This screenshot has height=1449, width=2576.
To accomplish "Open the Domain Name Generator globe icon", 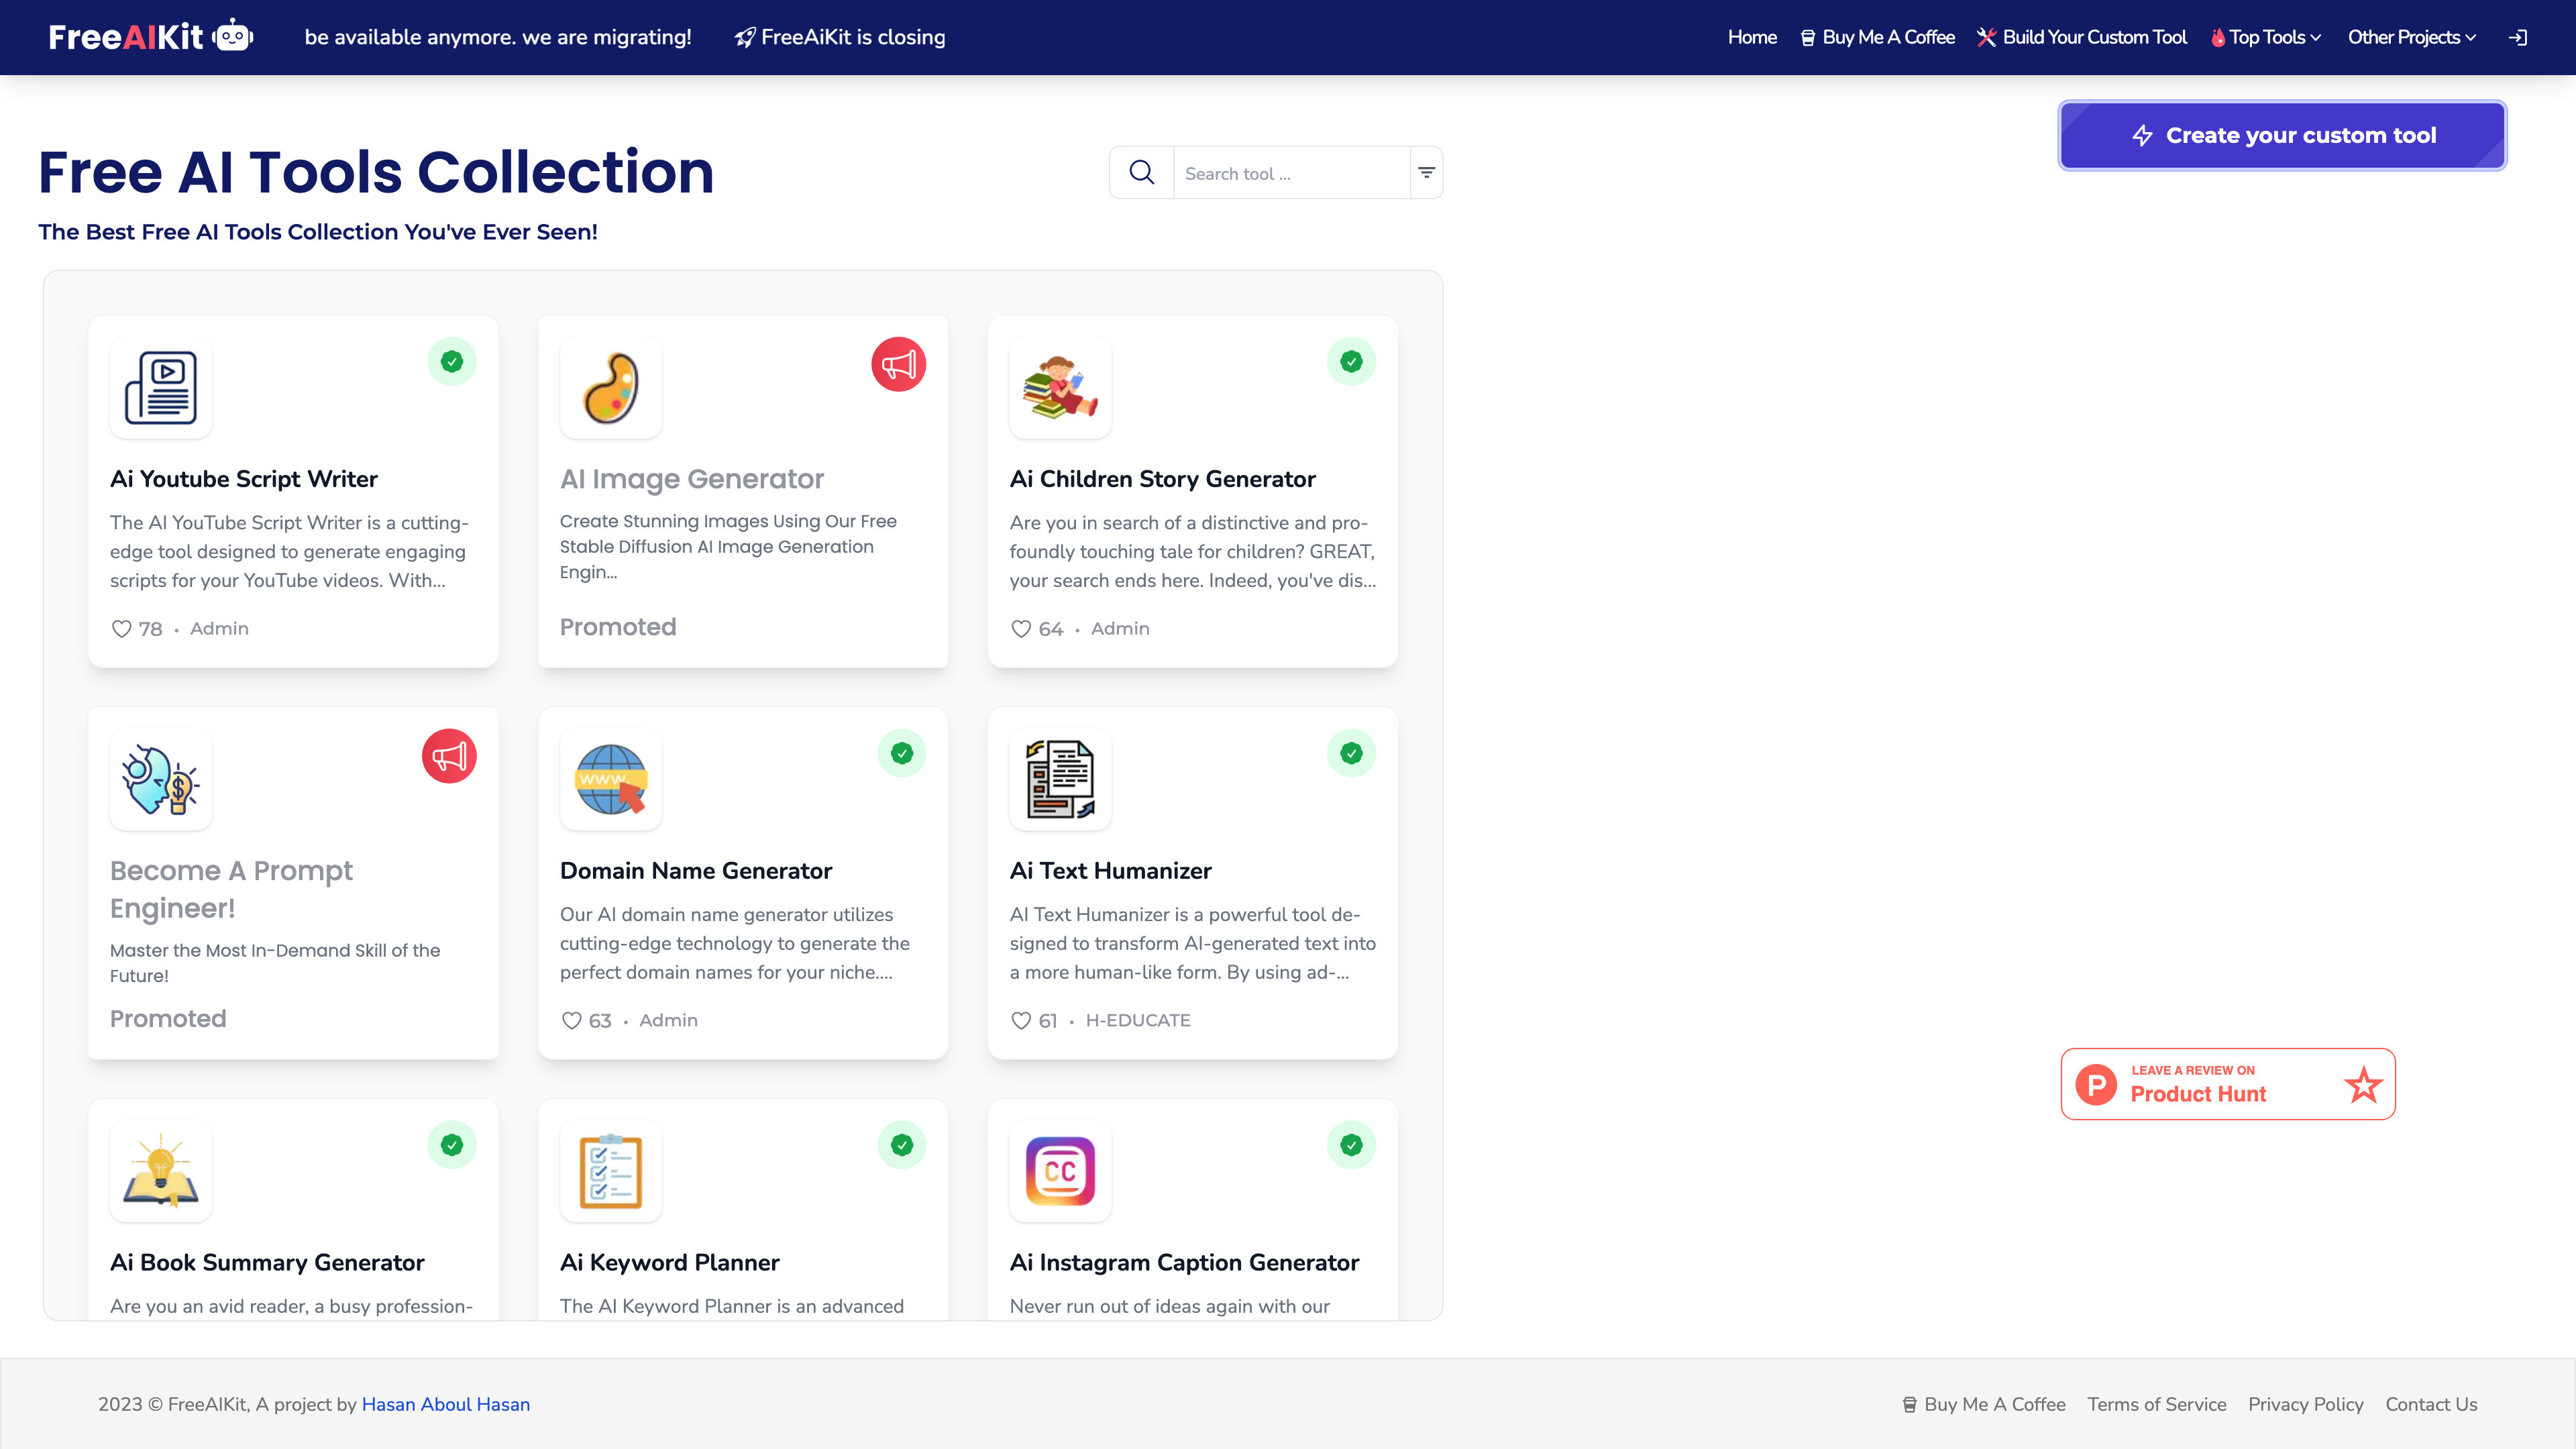I will (611, 780).
